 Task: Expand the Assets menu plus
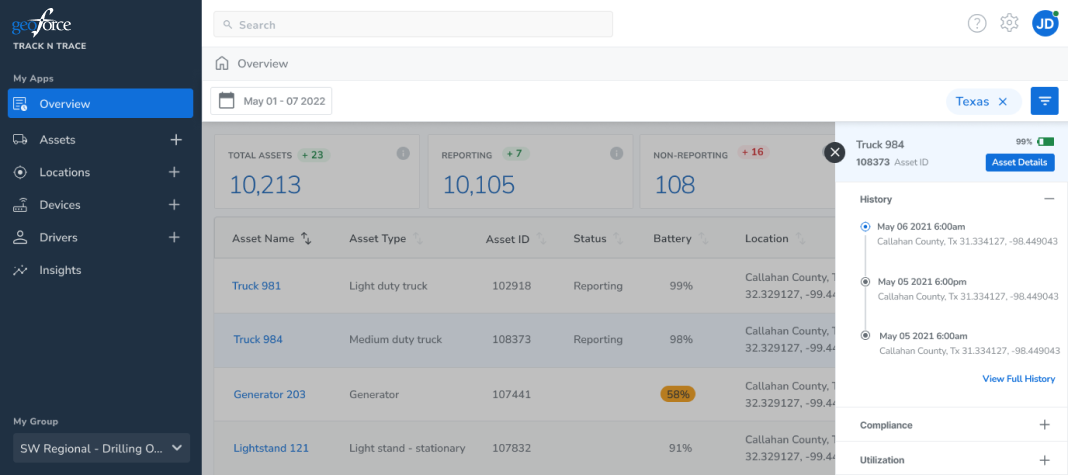176,140
